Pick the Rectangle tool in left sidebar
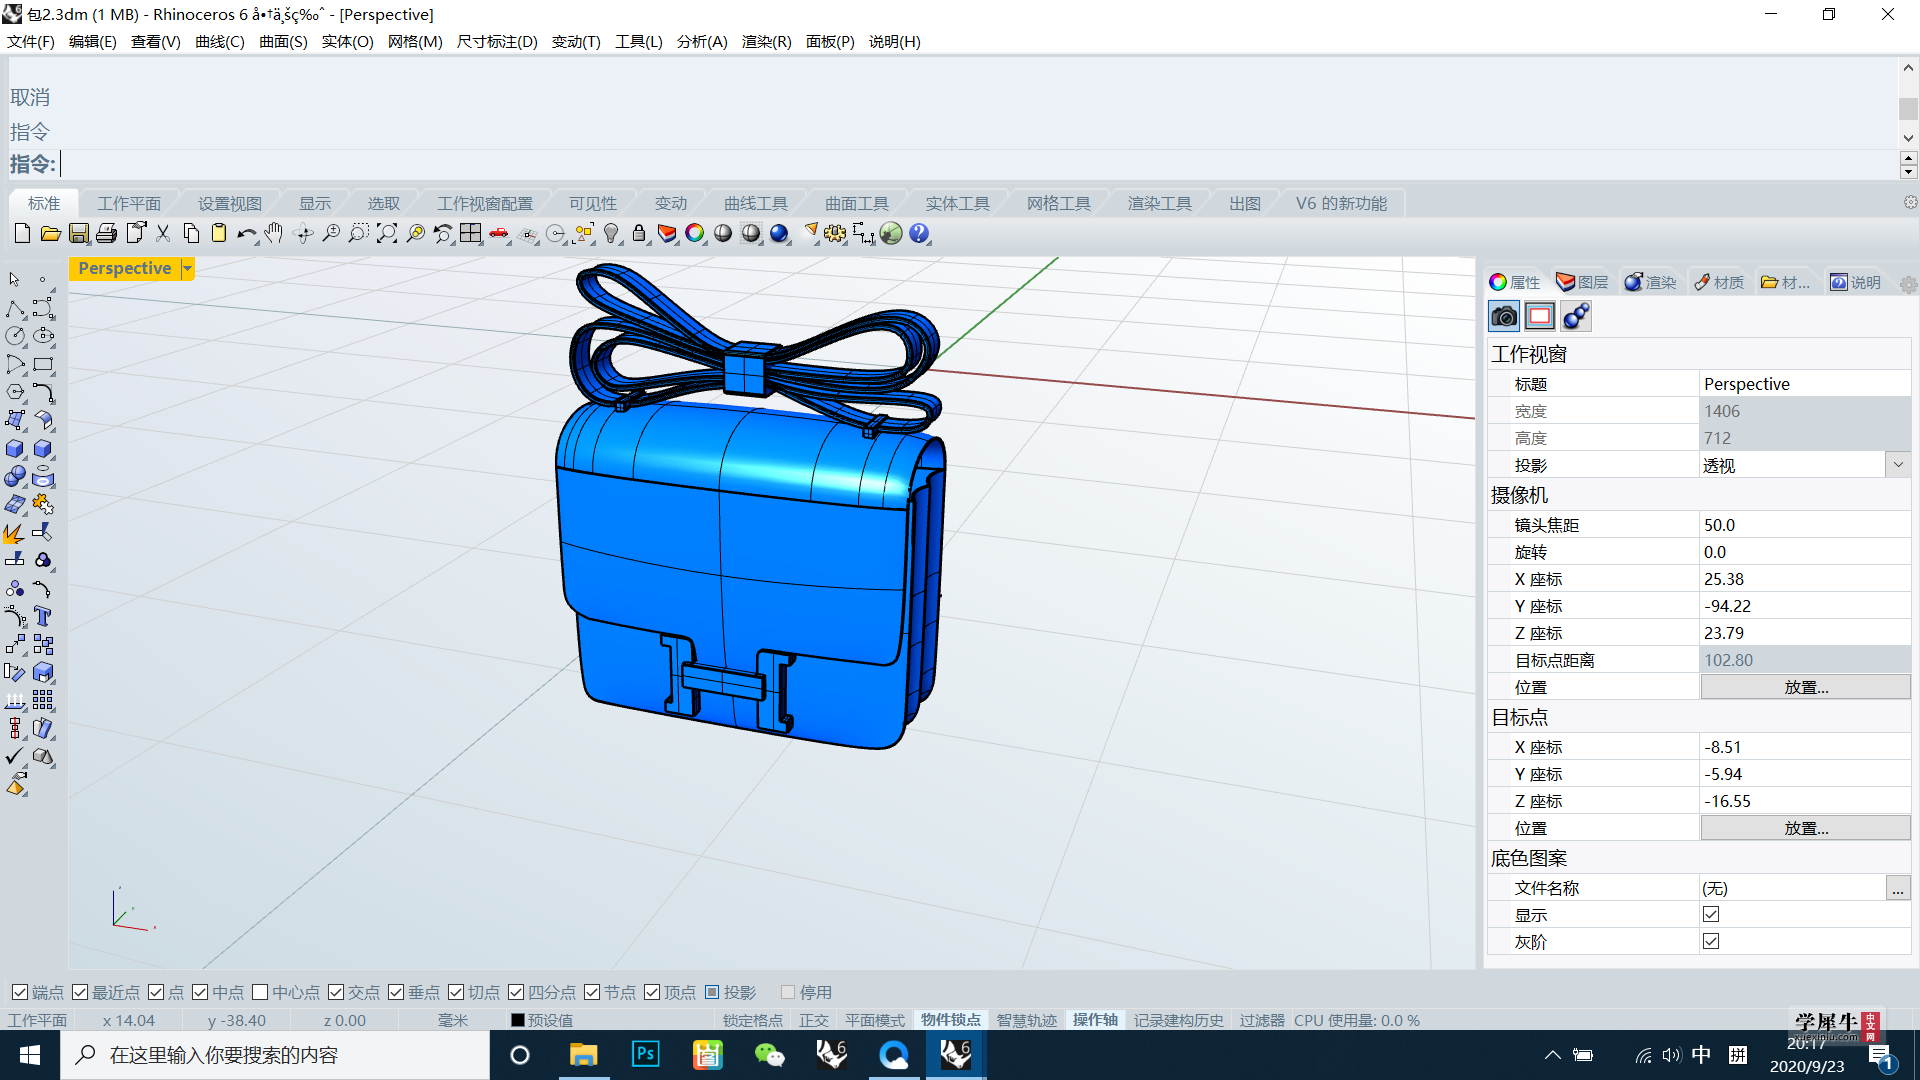Viewport: 1920px width, 1080px height. click(43, 364)
